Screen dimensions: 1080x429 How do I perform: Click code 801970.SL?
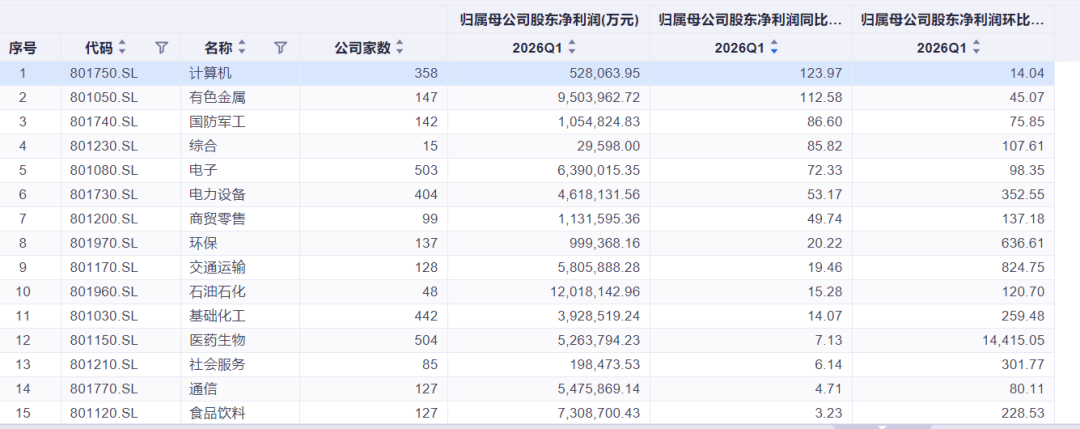tap(104, 243)
